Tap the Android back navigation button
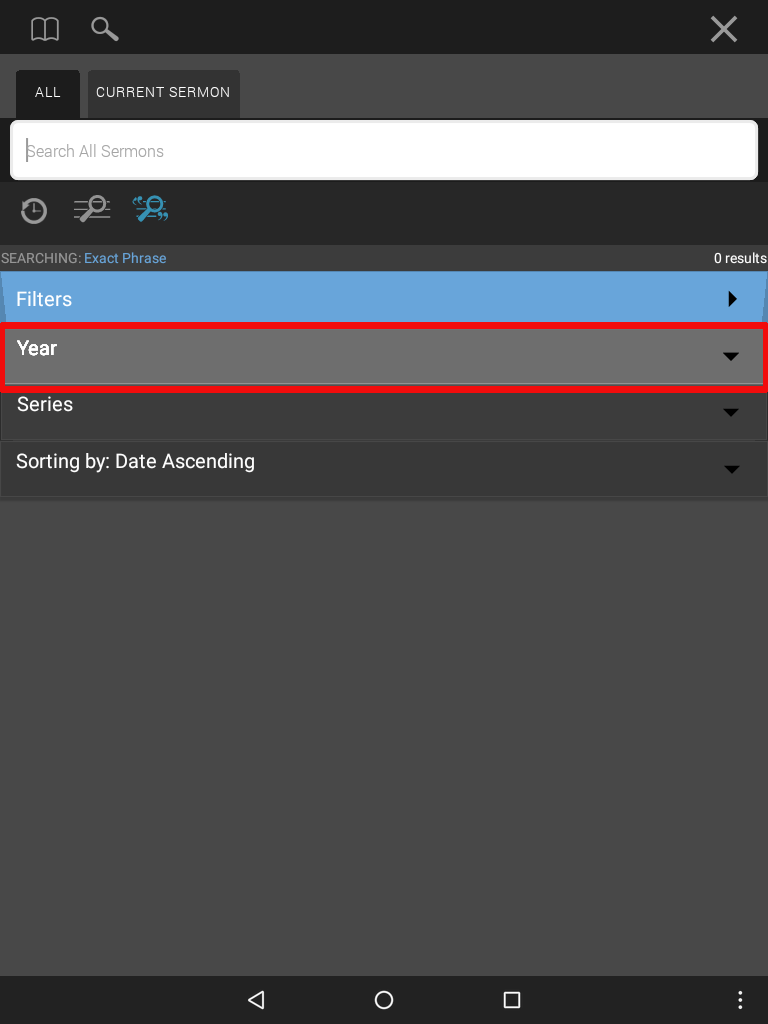The width and height of the screenshot is (768, 1024). point(256,1000)
